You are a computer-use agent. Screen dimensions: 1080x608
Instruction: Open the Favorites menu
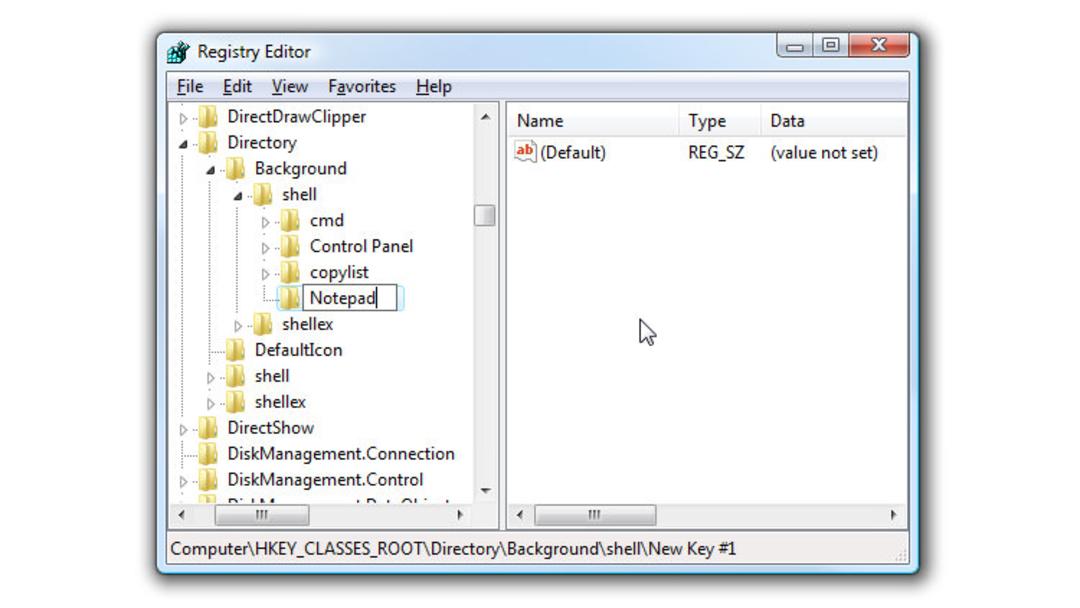point(362,87)
